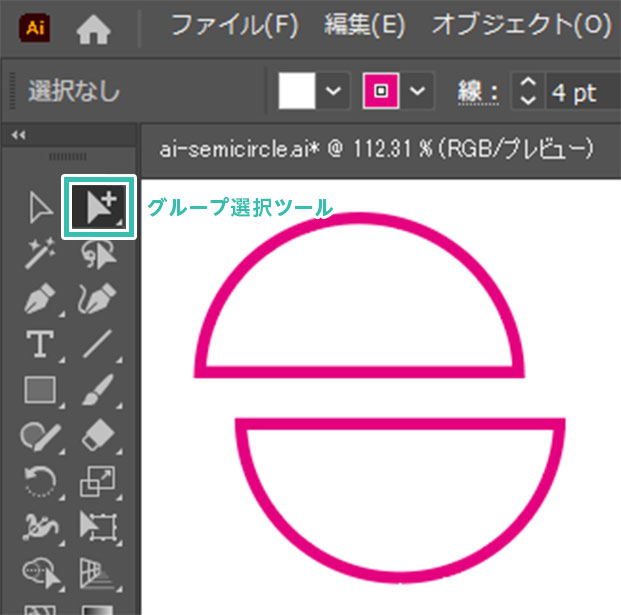Pick the Curvature tool
Image resolution: width=621 pixels, height=615 pixels.
(98, 299)
